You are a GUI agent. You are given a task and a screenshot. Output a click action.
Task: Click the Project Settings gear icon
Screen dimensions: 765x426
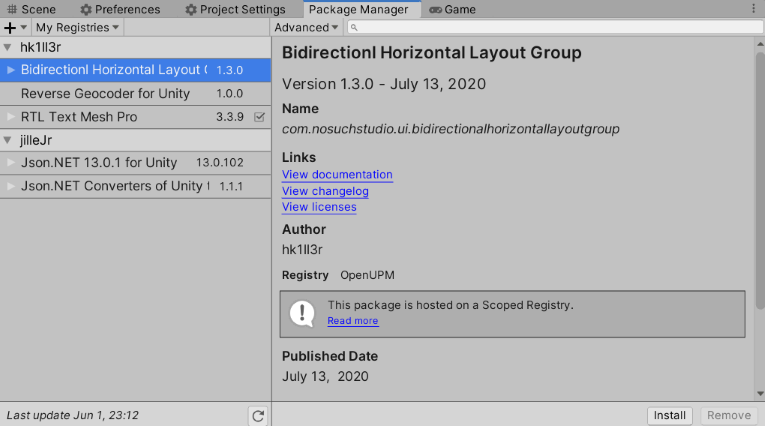click(191, 9)
